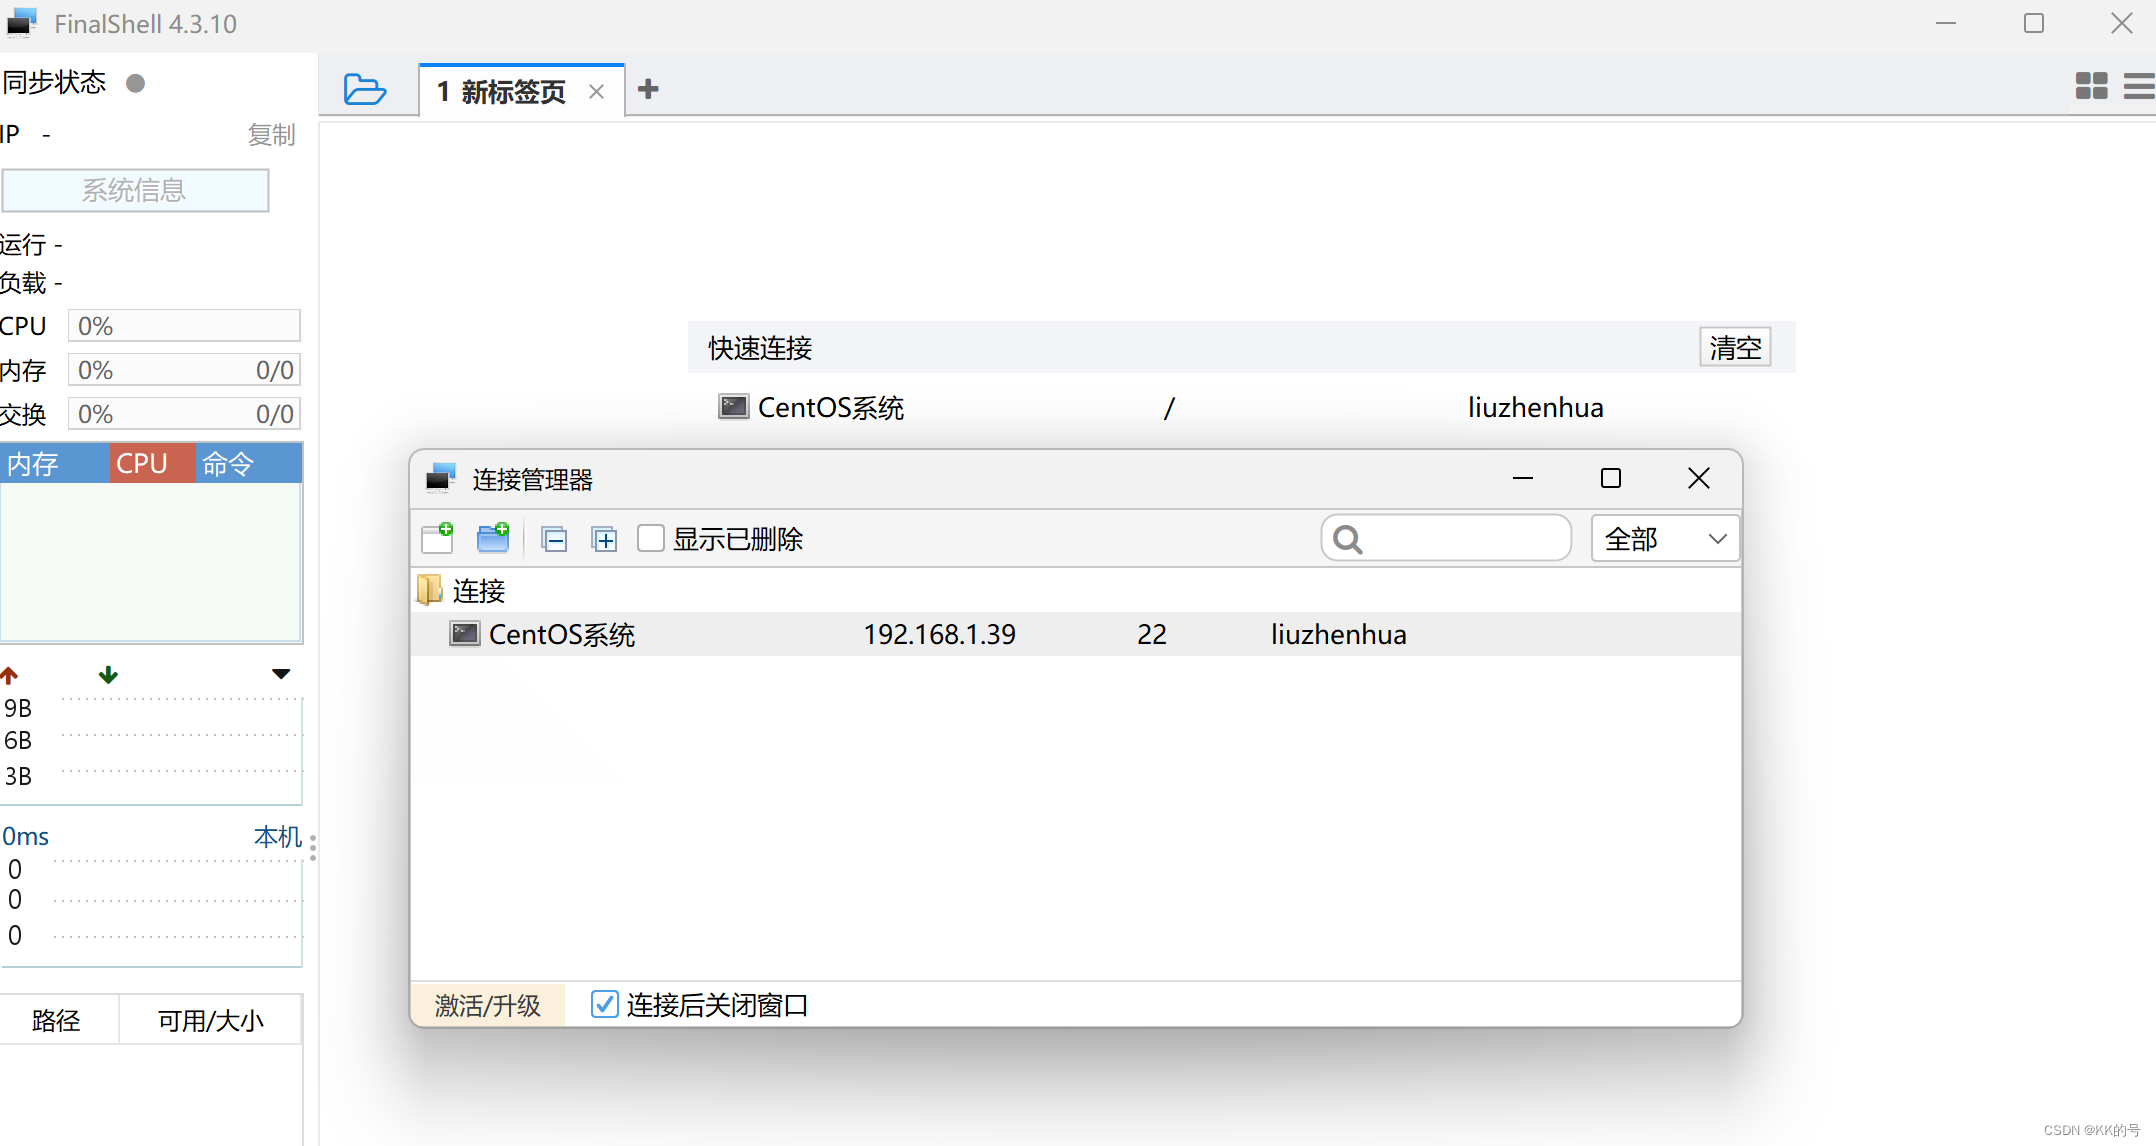The width and height of the screenshot is (2156, 1146).
Task: Open the 全部 filter dropdown
Action: tap(1665, 539)
